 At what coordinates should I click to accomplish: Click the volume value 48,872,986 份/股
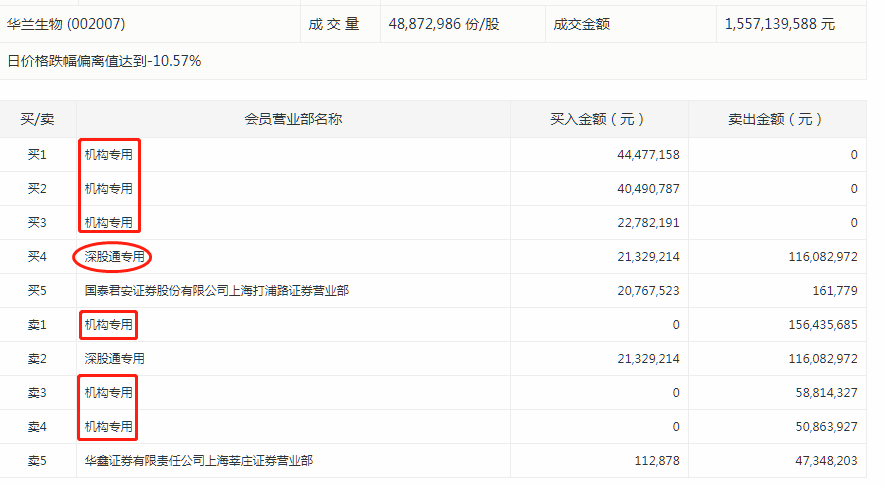click(444, 24)
